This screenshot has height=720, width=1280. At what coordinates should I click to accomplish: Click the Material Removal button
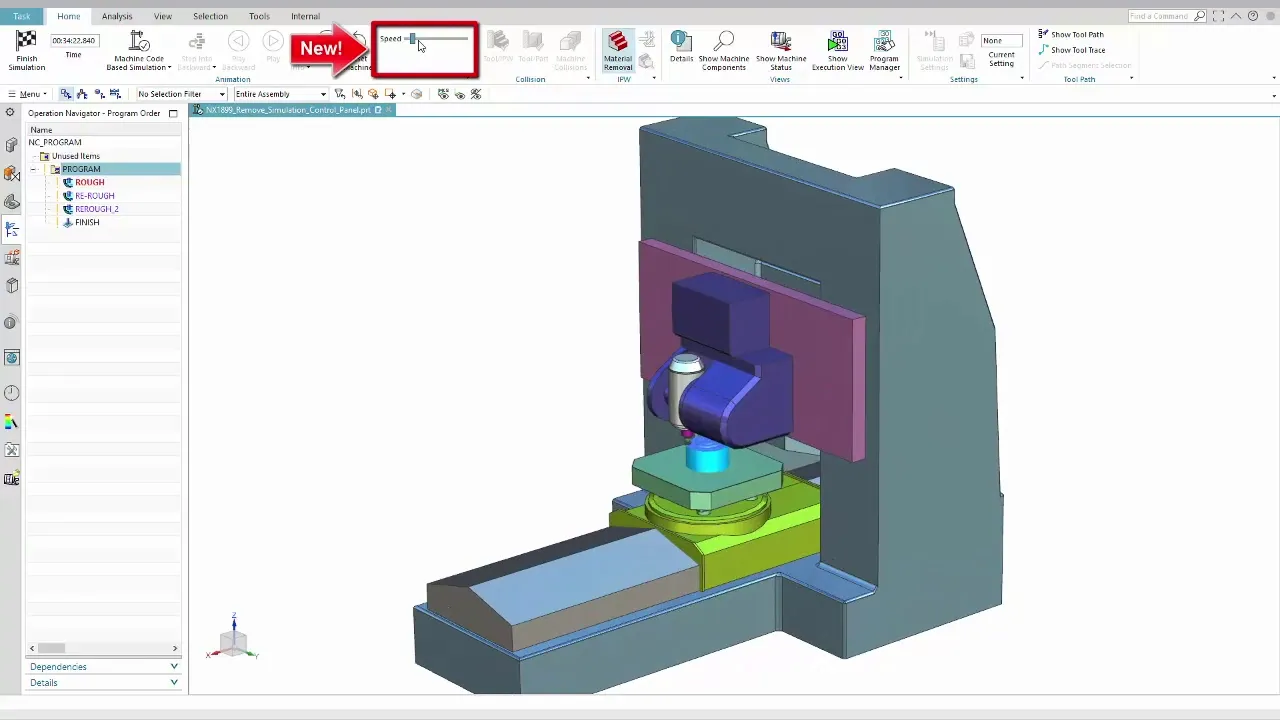618,50
